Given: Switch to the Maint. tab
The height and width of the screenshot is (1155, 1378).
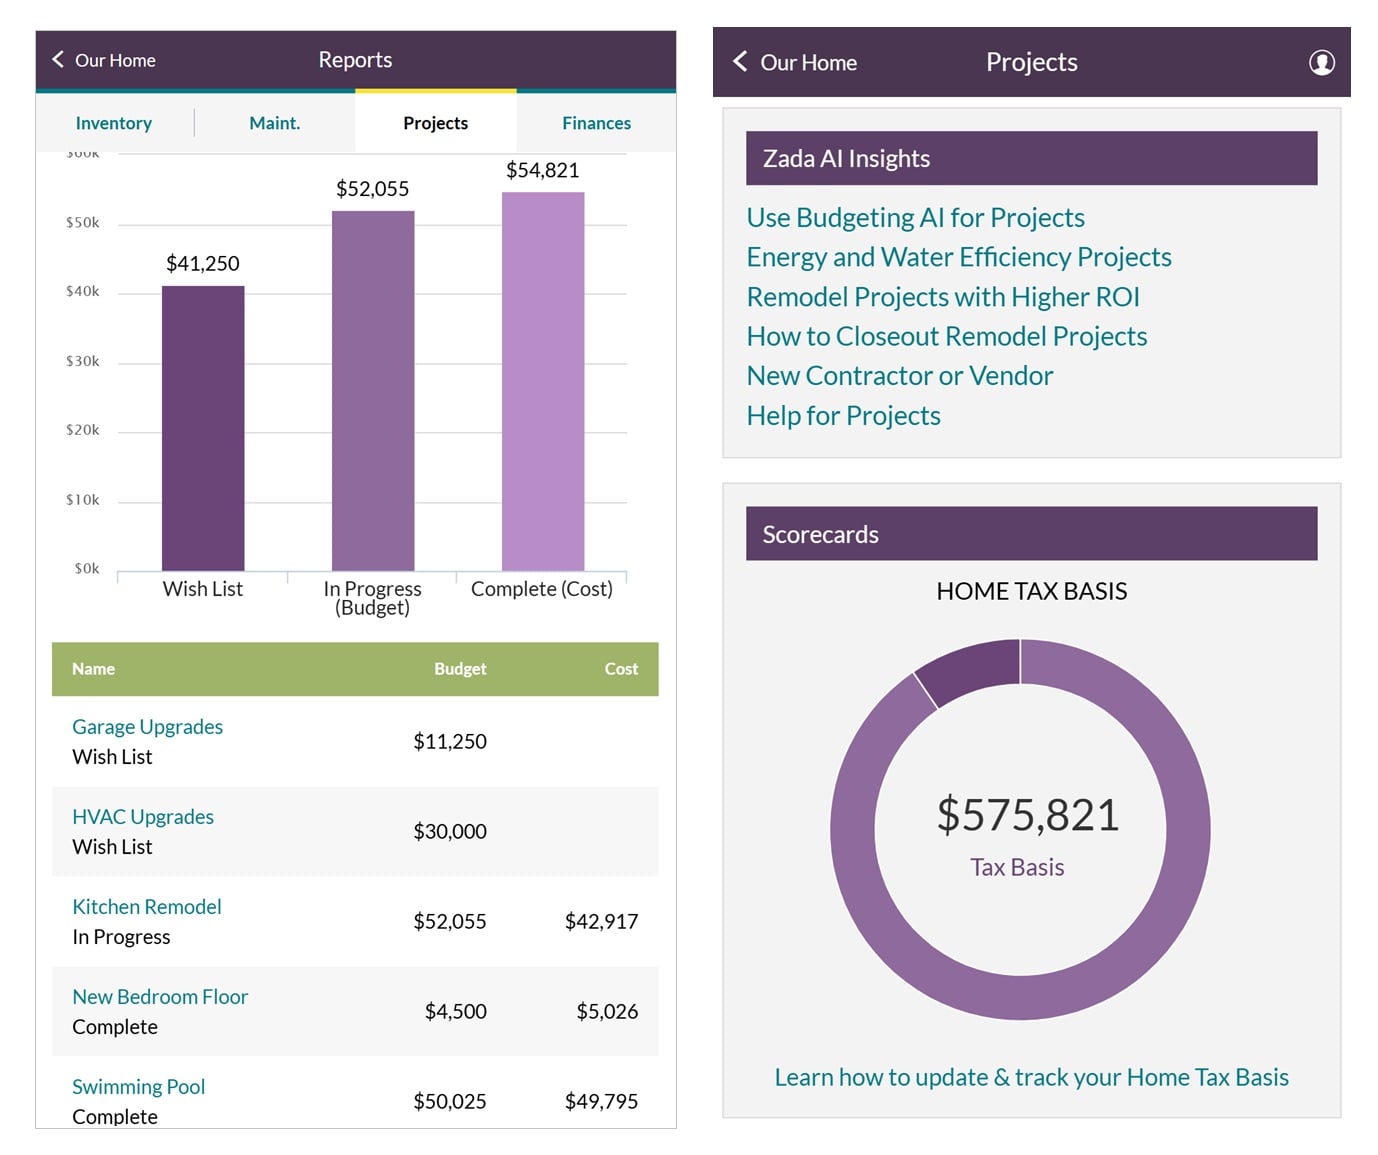Looking at the screenshot, I should [274, 122].
